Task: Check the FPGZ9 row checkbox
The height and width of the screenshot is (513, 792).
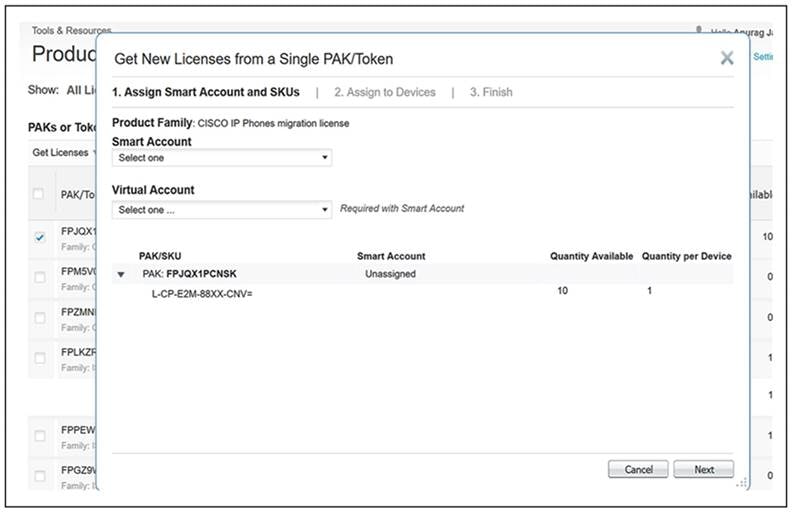Action: click(x=39, y=476)
